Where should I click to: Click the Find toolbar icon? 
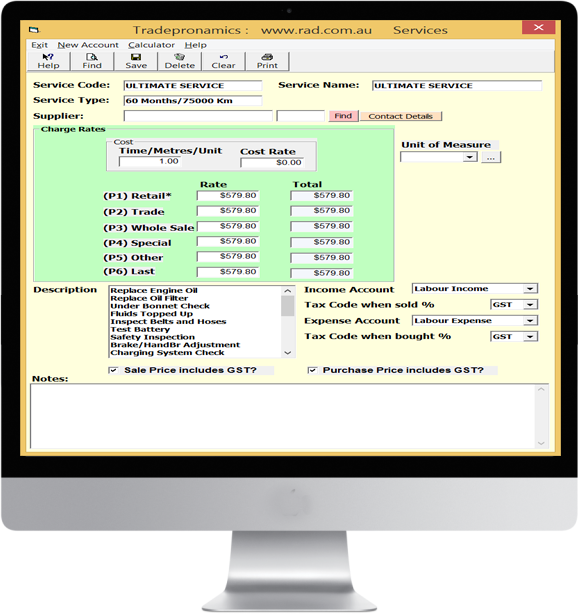tap(92, 61)
